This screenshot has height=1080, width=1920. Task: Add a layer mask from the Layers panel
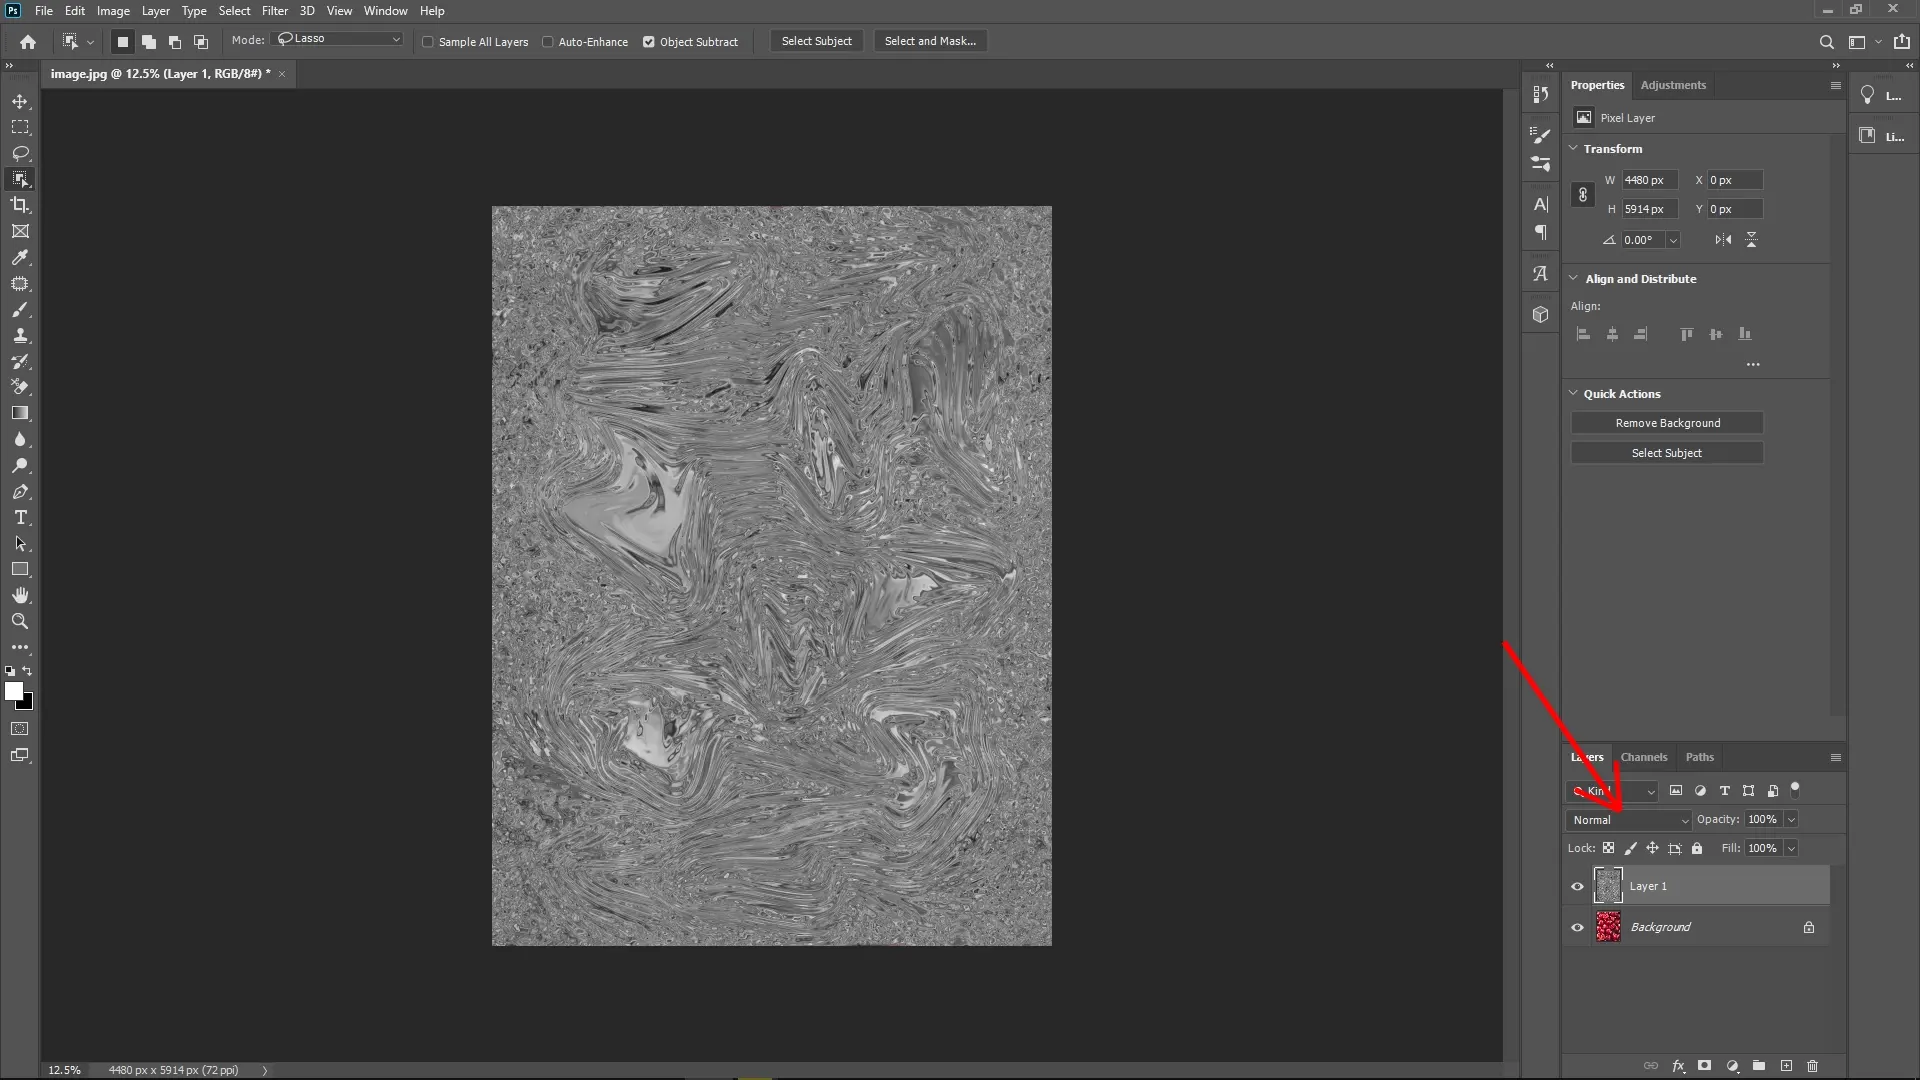(1704, 1066)
